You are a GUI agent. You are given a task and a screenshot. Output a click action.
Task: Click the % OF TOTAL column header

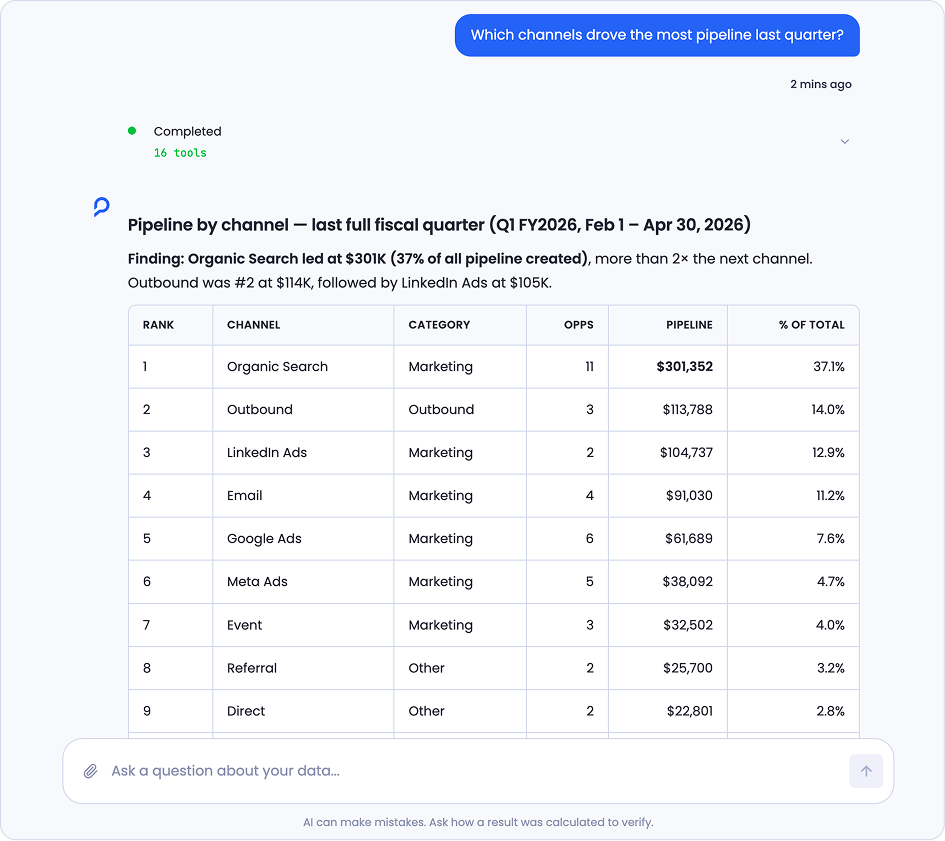pyautogui.click(x=812, y=325)
